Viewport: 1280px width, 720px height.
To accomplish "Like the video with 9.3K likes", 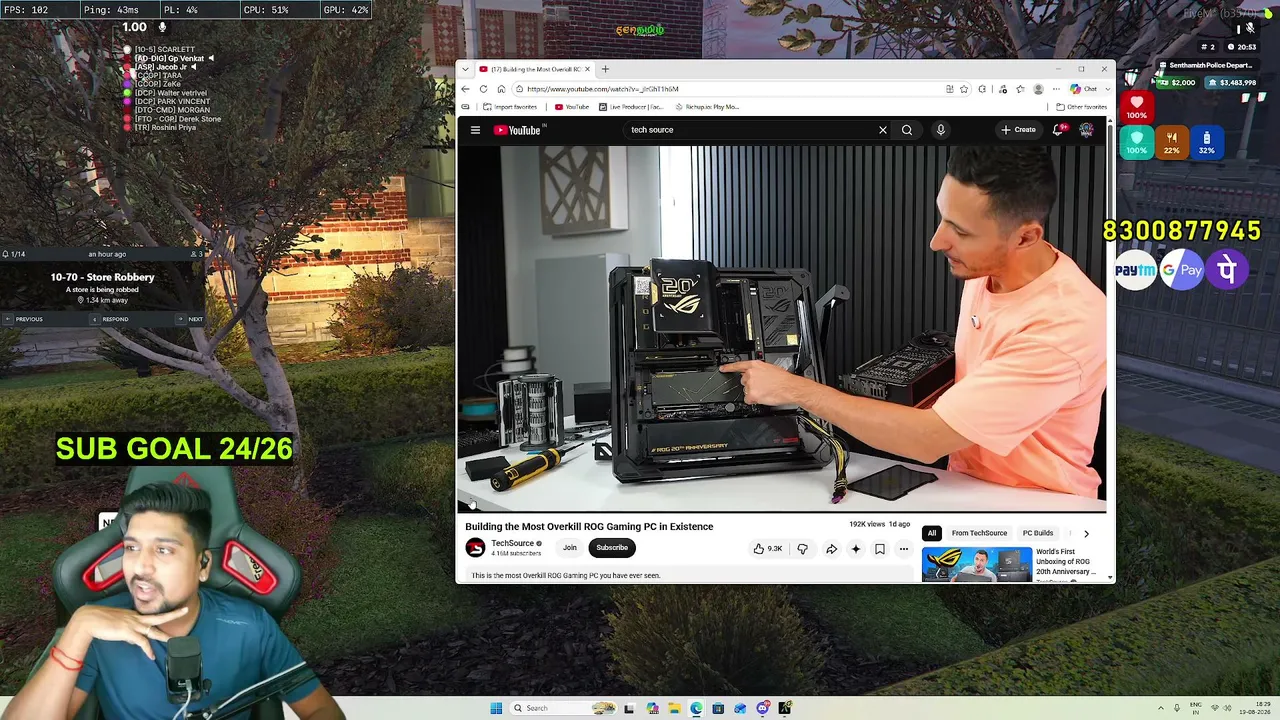I will point(768,548).
